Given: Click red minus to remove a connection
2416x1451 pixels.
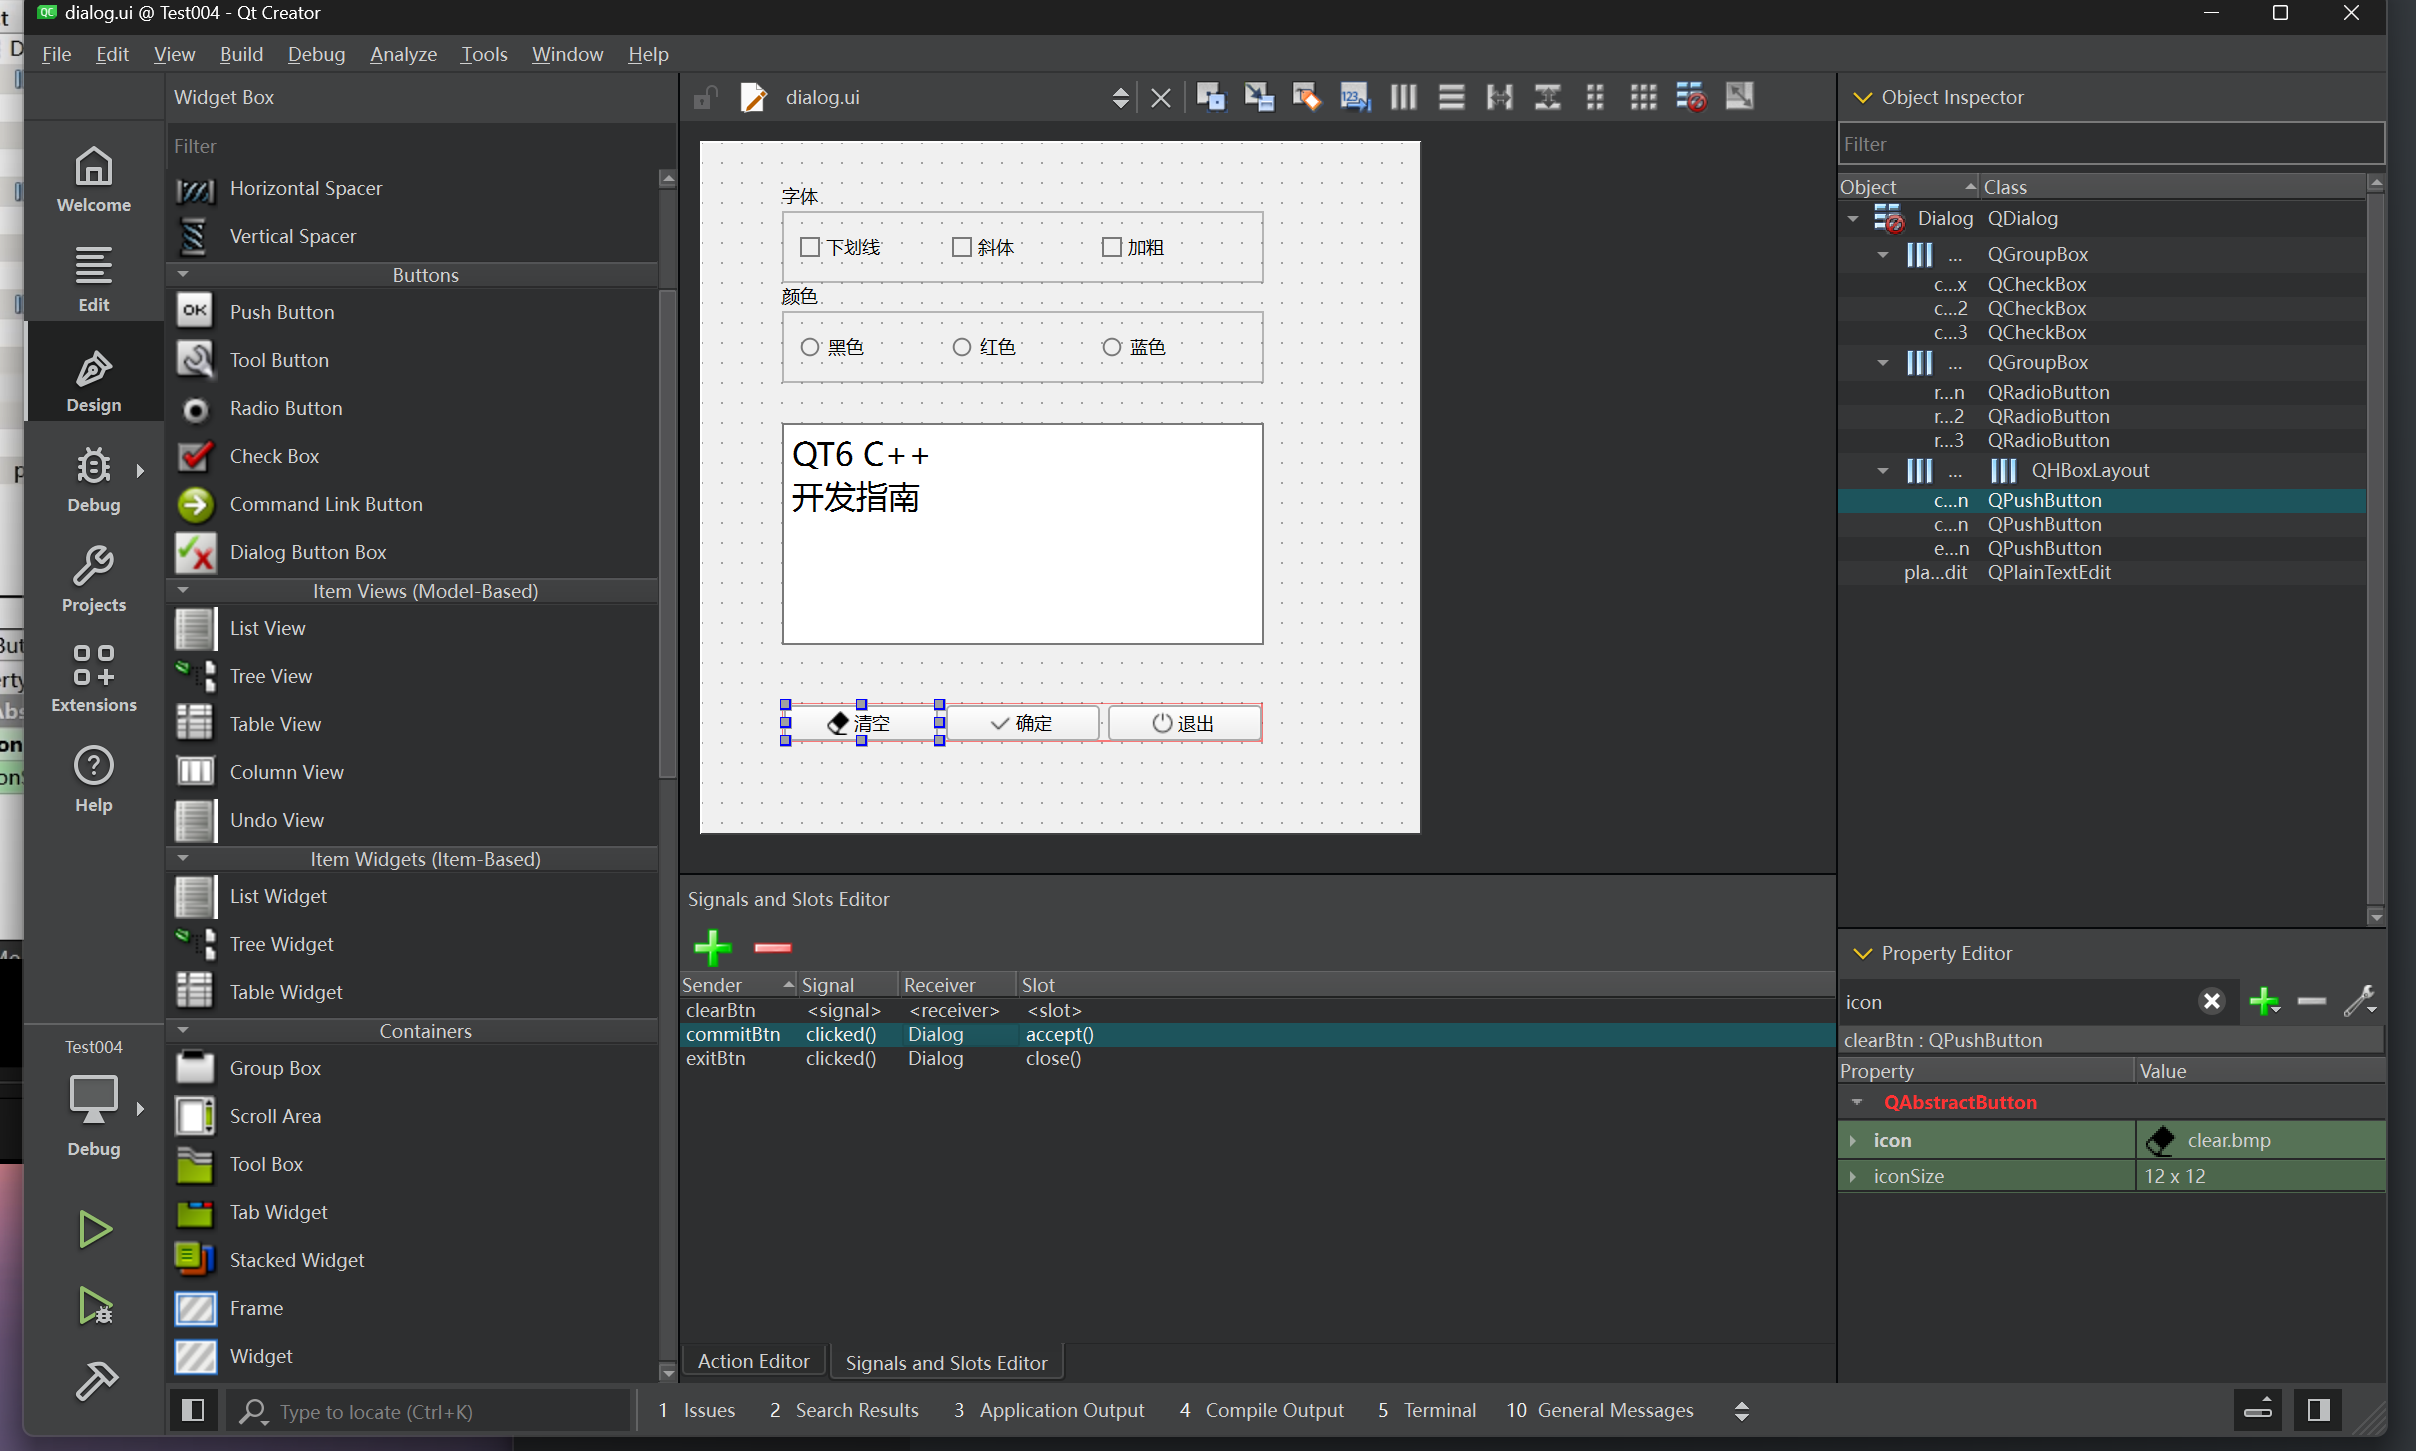Looking at the screenshot, I should pyautogui.click(x=772, y=946).
